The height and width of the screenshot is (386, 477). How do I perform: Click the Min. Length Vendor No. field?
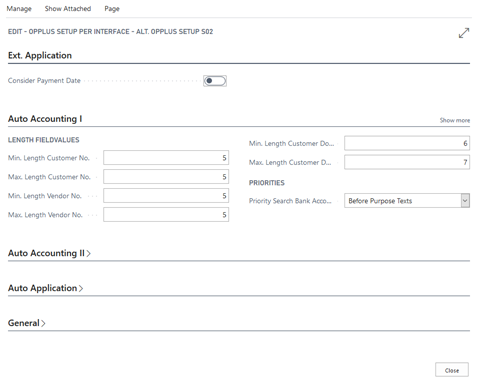click(x=166, y=196)
